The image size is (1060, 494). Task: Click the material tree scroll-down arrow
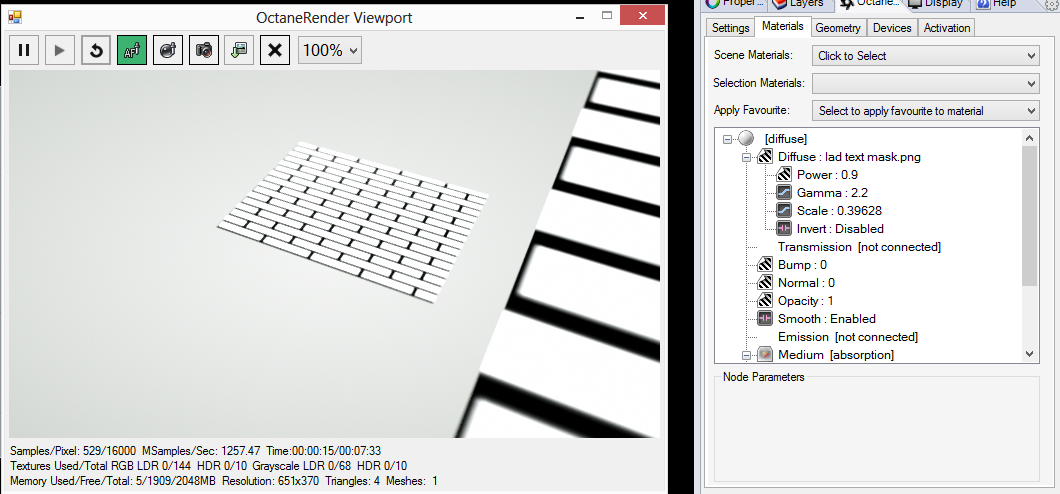coord(1029,354)
